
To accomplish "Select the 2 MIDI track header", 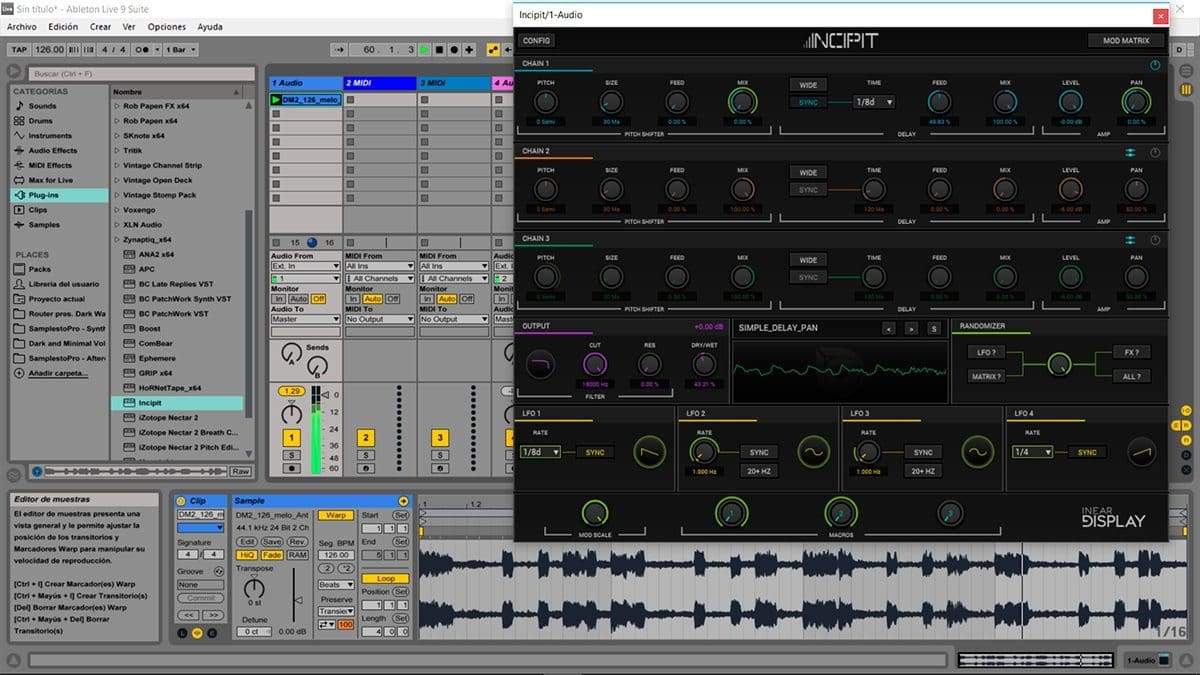I will tap(379, 83).
